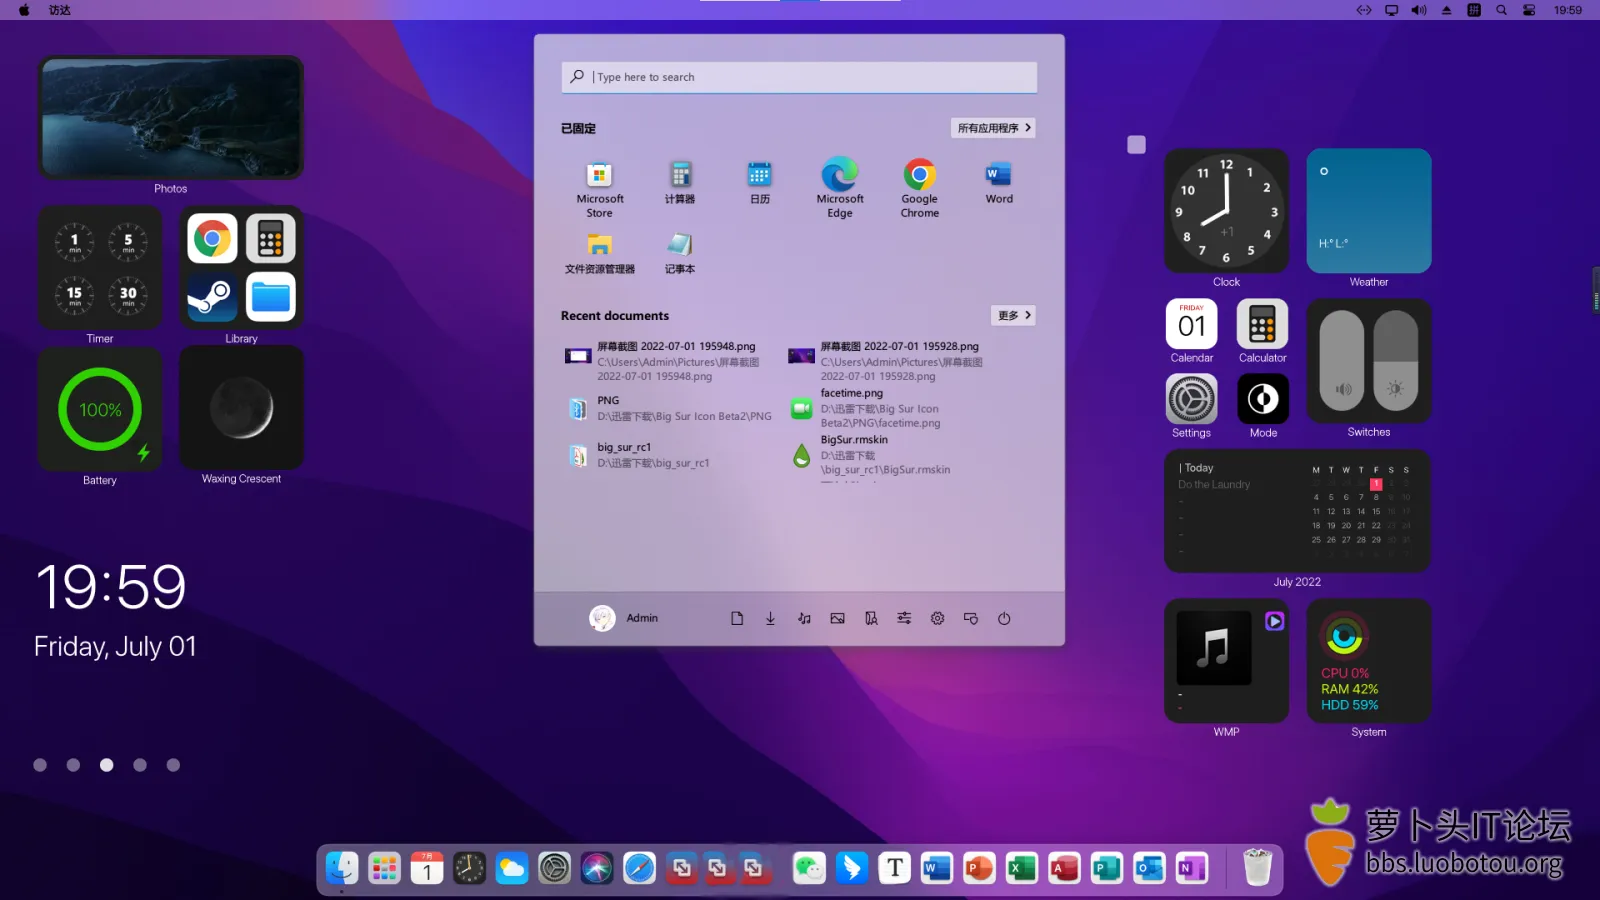The width and height of the screenshot is (1600, 900).
Task: Select July 1 in calendar widget
Action: pos(1376,483)
